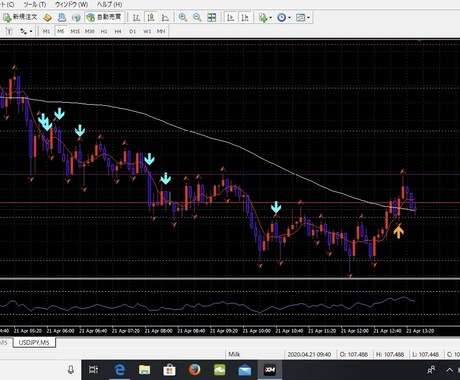Click the globe icon in the toolbar
This screenshot has height=380, width=460.
[x=76, y=17]
